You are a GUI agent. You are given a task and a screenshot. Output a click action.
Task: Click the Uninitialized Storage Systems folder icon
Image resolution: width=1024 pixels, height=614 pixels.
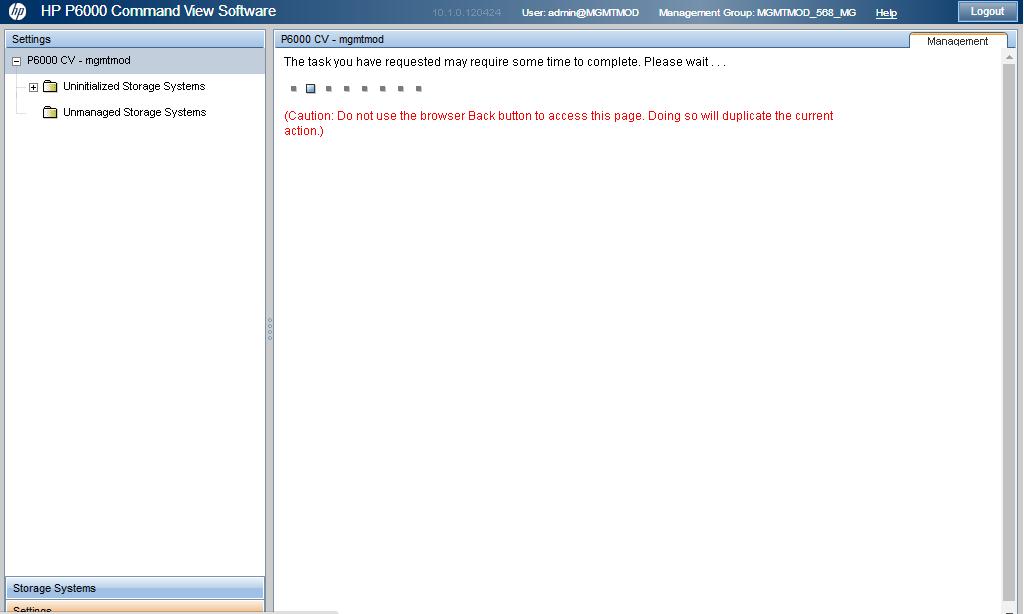point(50,86)
